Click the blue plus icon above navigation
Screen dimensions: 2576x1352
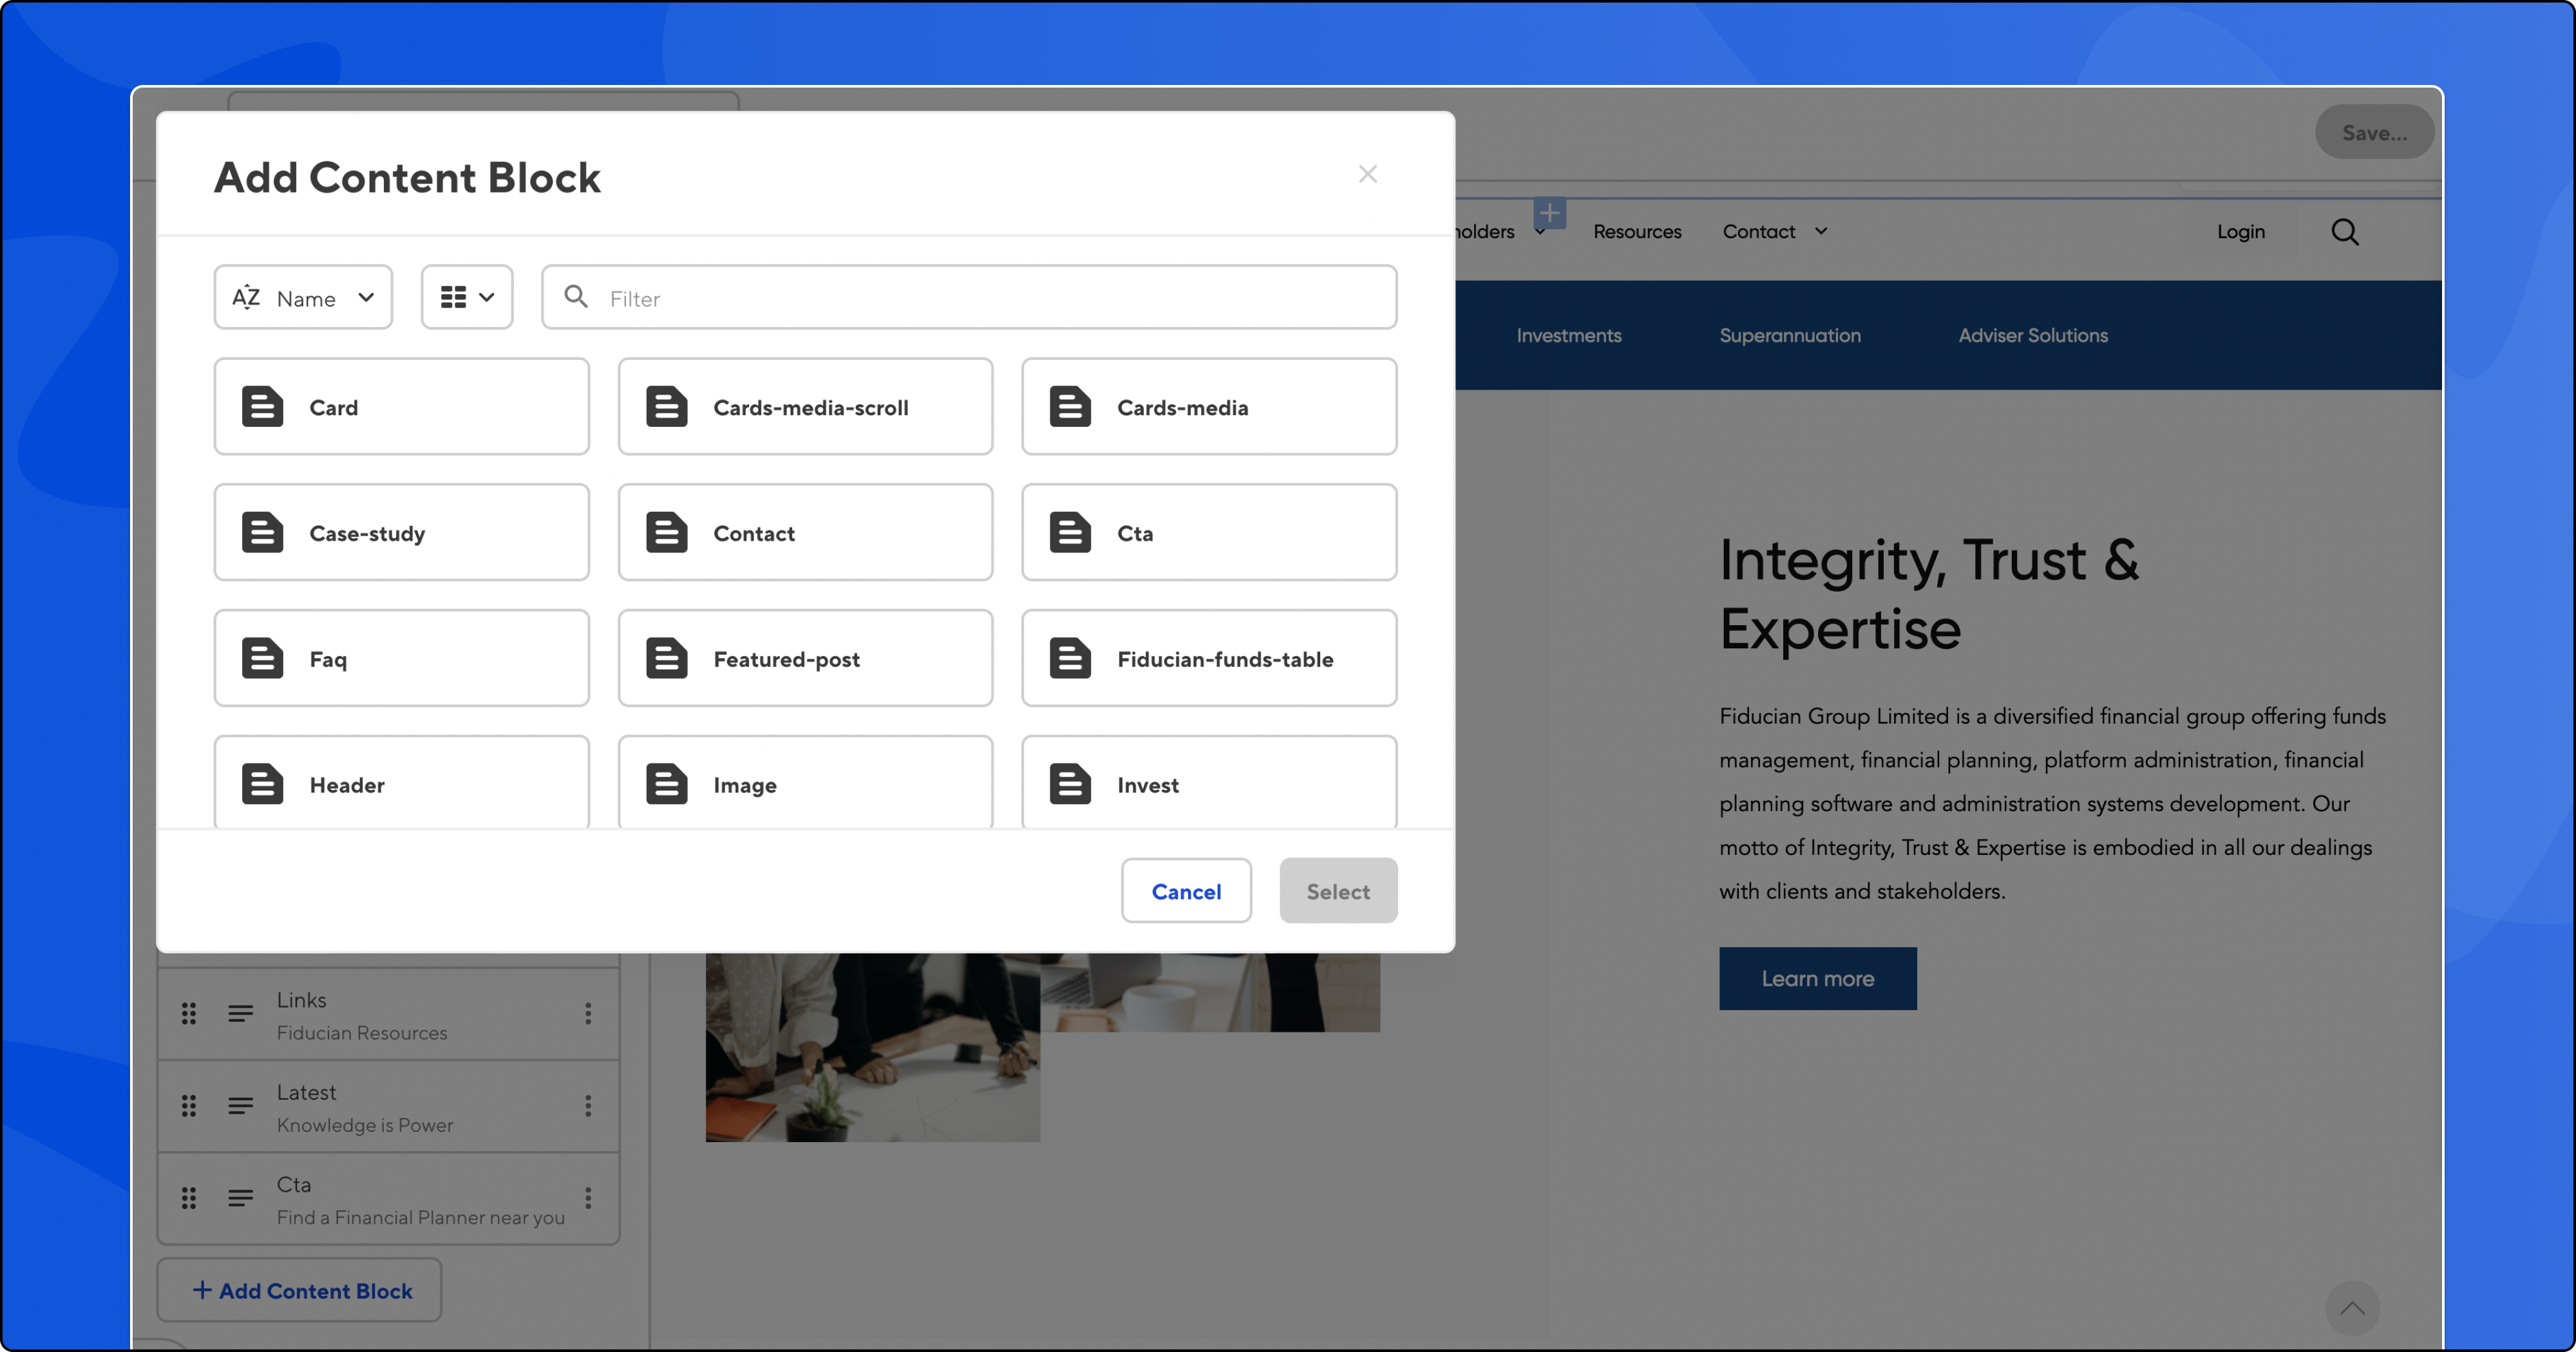pyautogui.click(x=1549, y=213)
